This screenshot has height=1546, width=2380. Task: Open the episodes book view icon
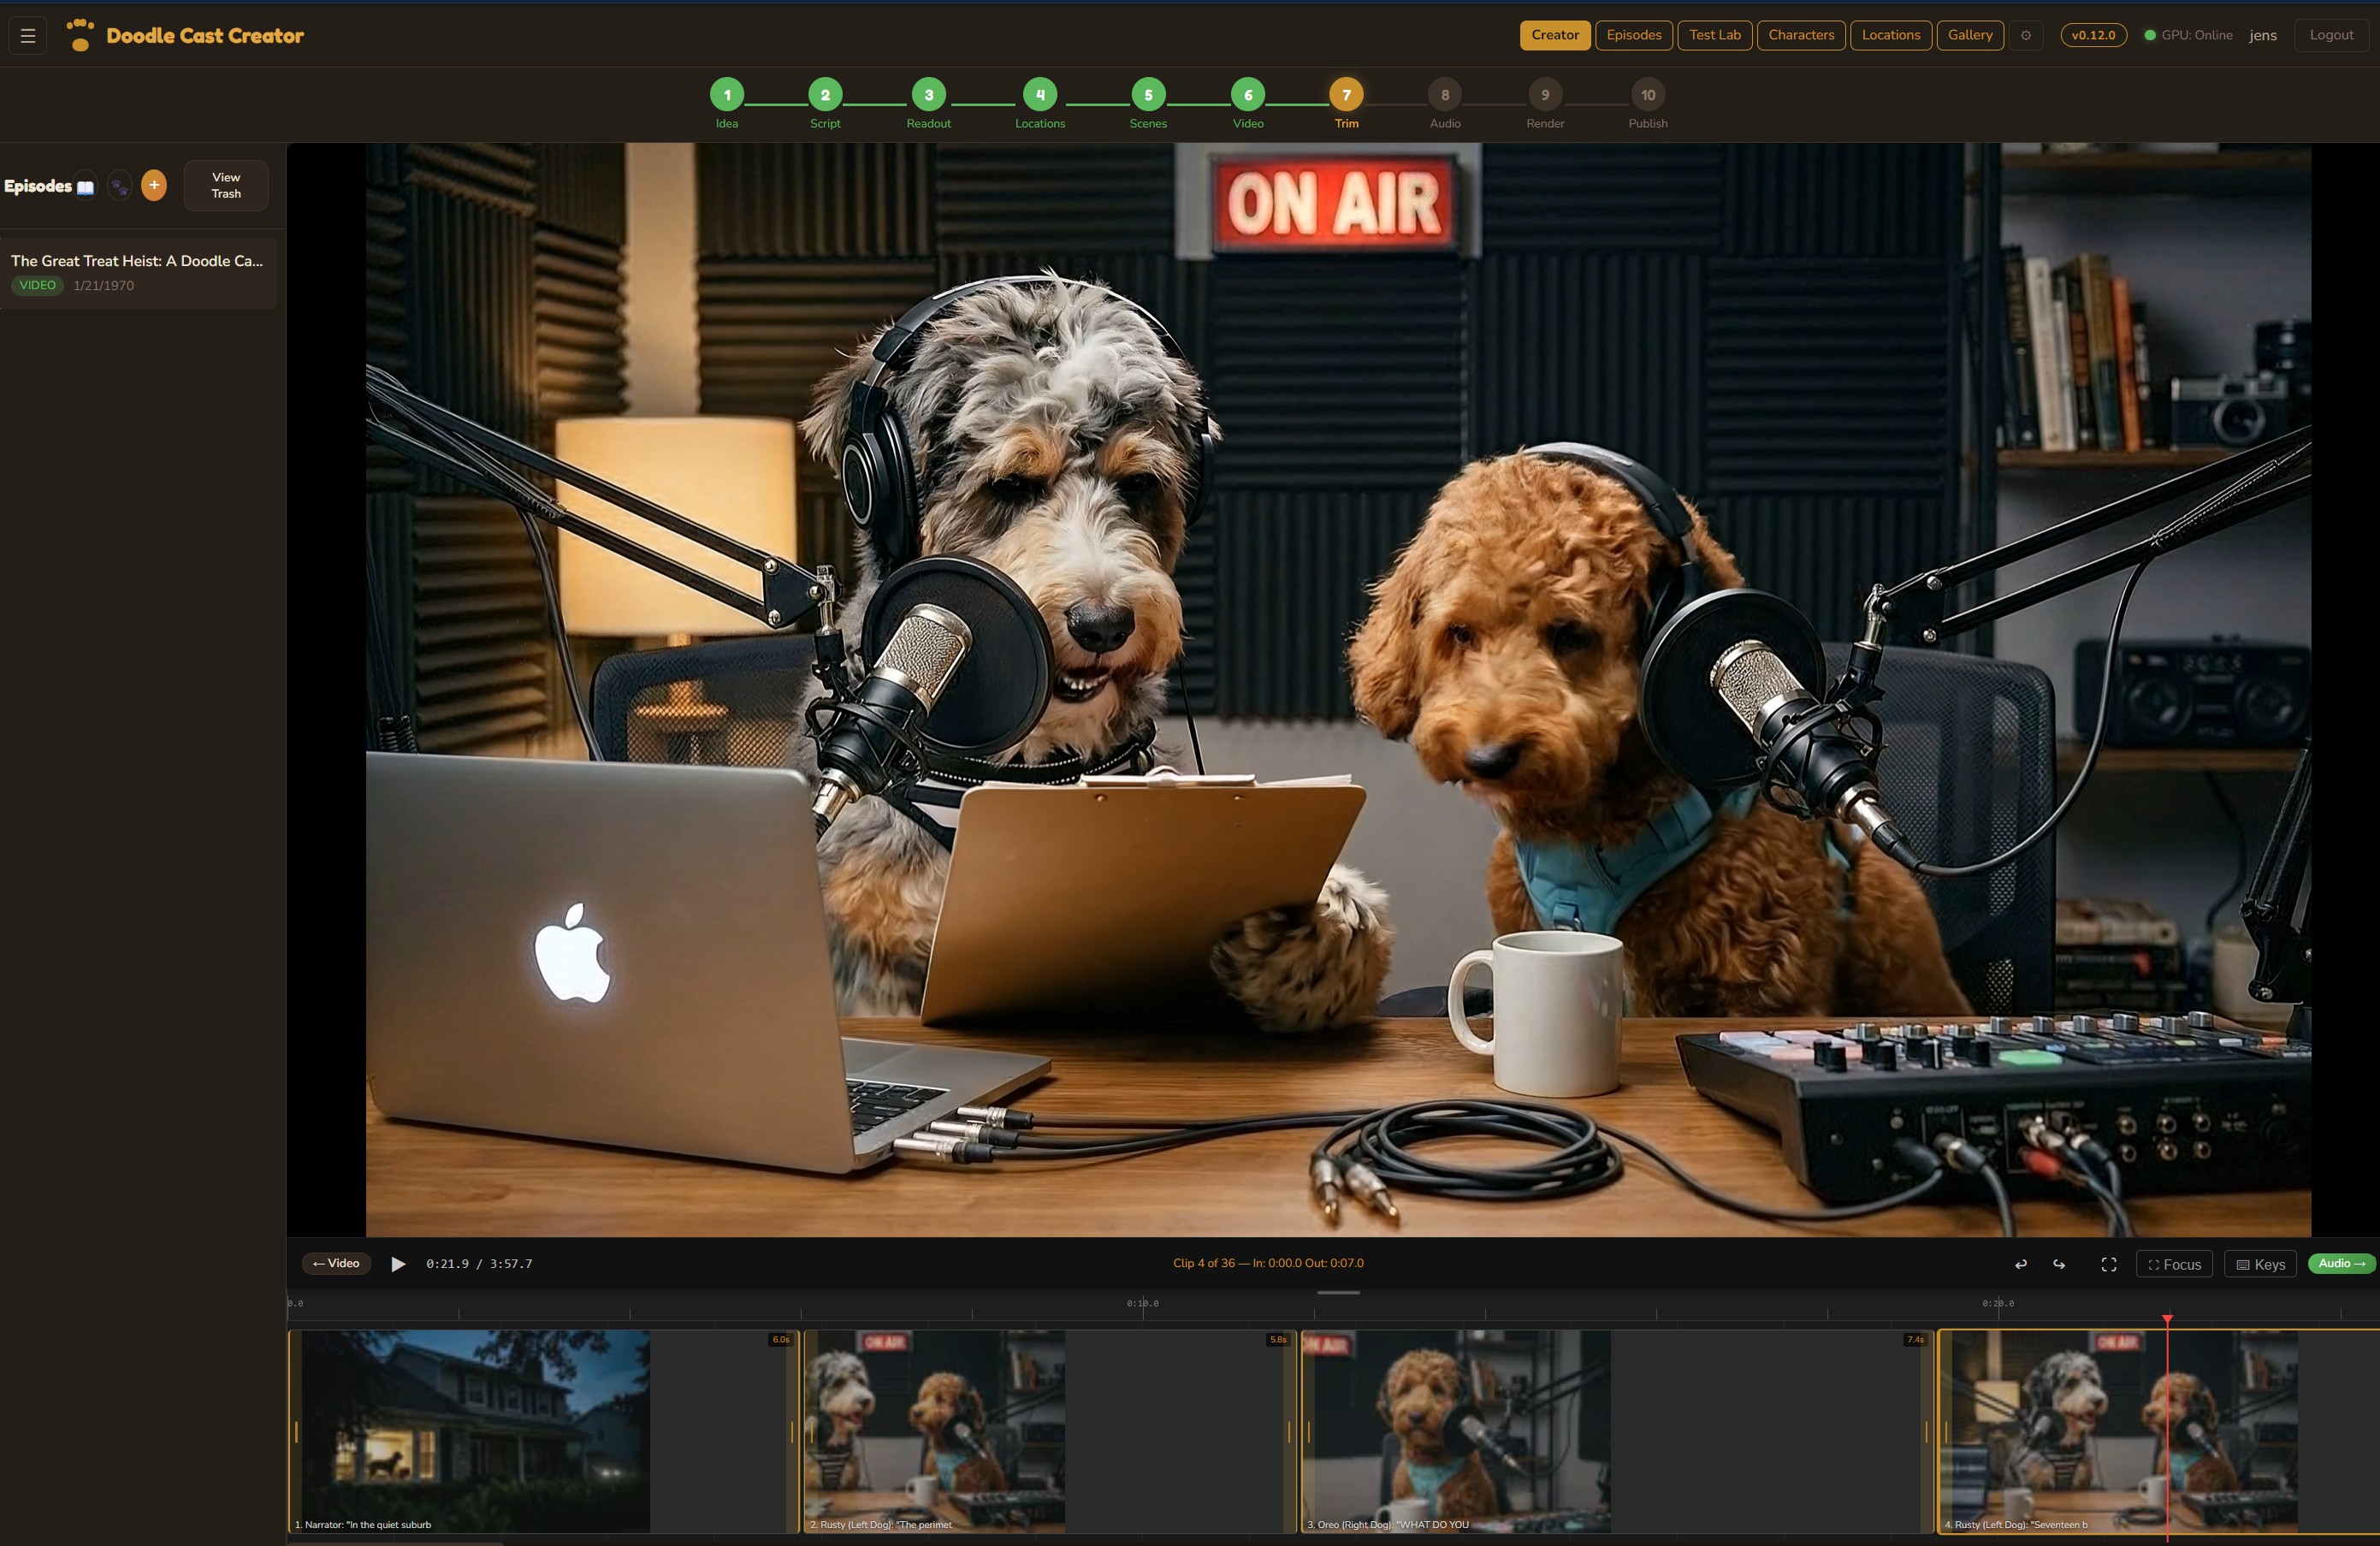pos(85,186)
